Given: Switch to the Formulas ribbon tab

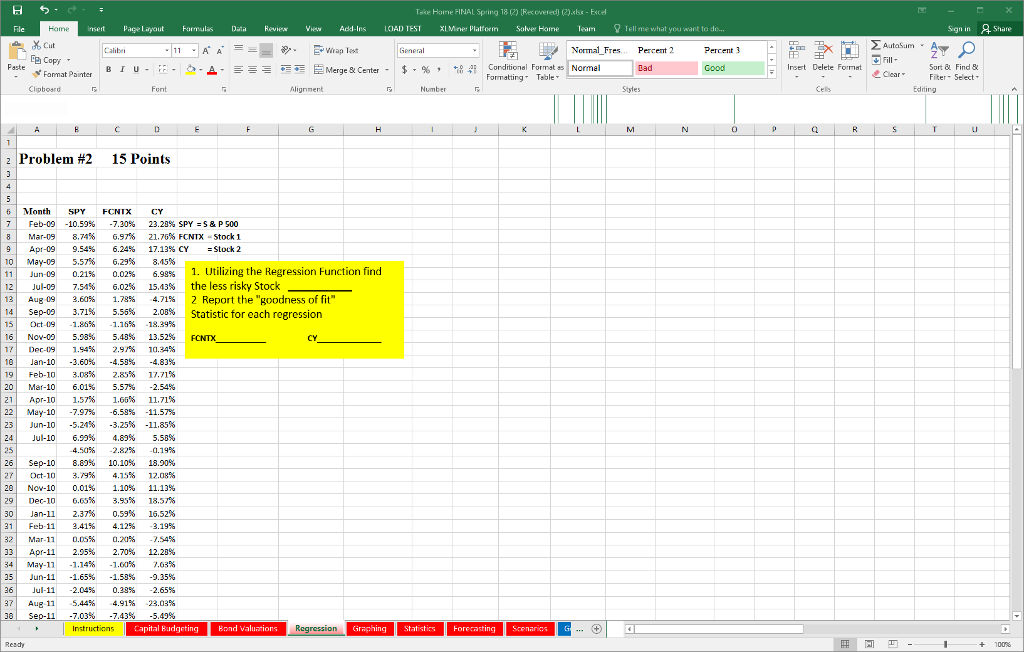Looking at the screenshot, I should tap(197, 29).
